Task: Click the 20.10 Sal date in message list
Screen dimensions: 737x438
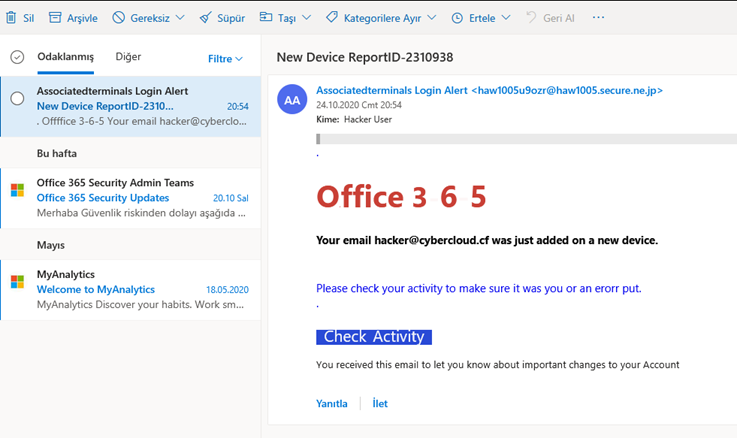Action: pos(231,198)
